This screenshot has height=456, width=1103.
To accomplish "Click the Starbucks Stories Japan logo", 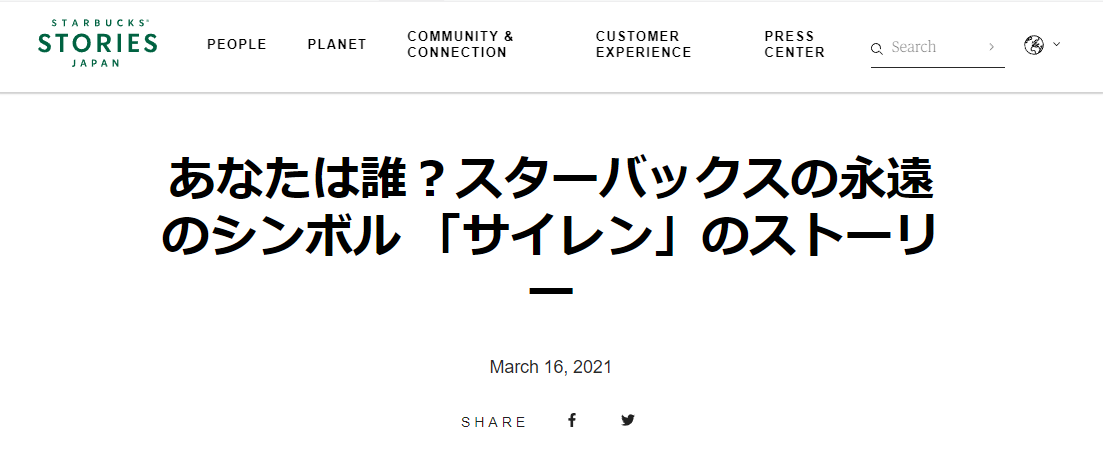I will click(x=97, y=43).
